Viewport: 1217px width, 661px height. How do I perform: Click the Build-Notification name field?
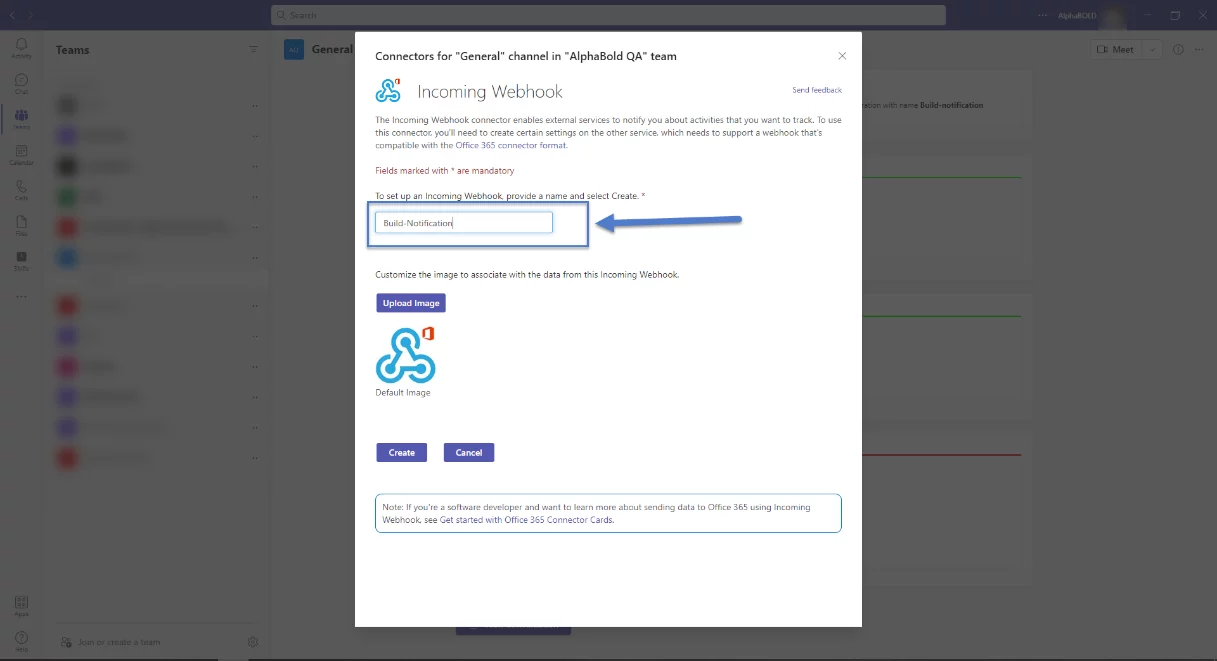(x=464, y=222)
